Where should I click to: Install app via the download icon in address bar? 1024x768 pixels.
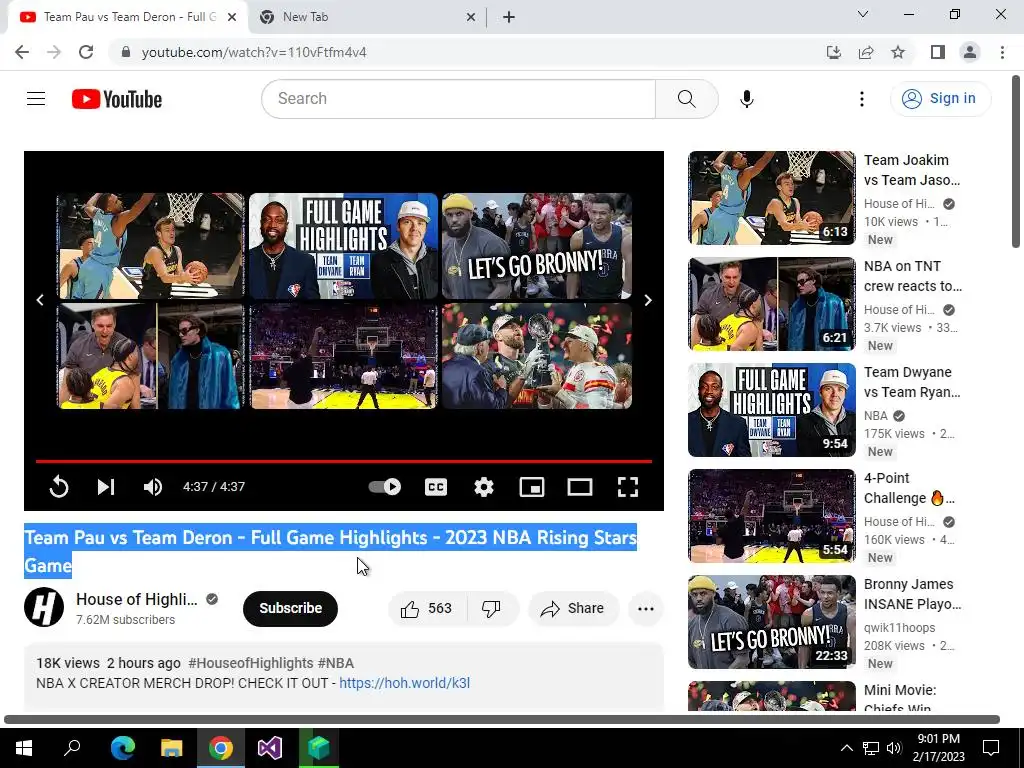coord(834,52)
